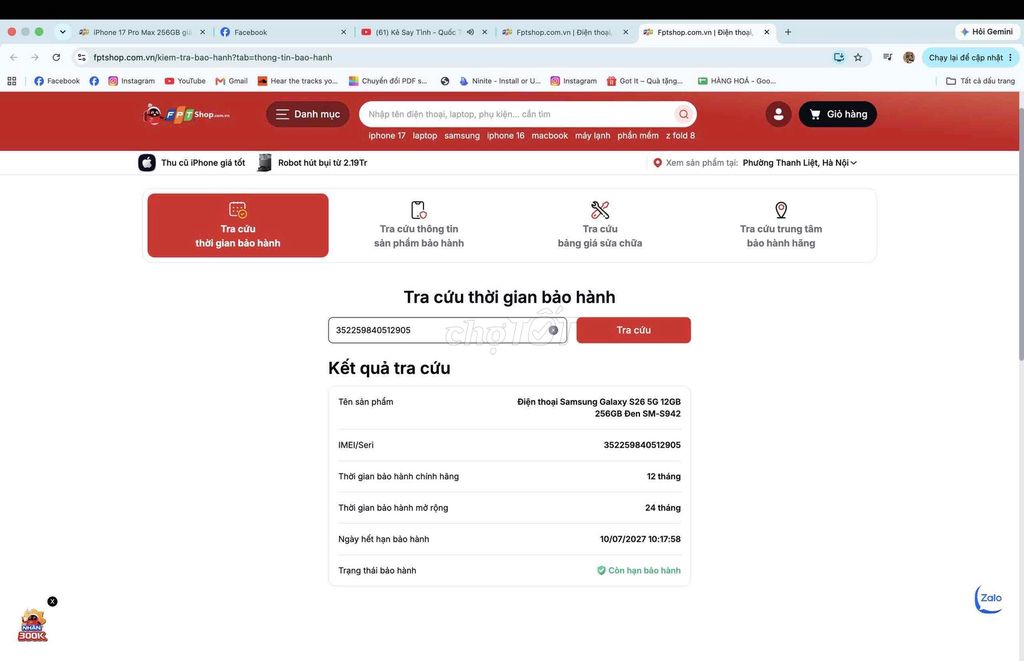Click the install app icon in address bar

pos(839,57)
